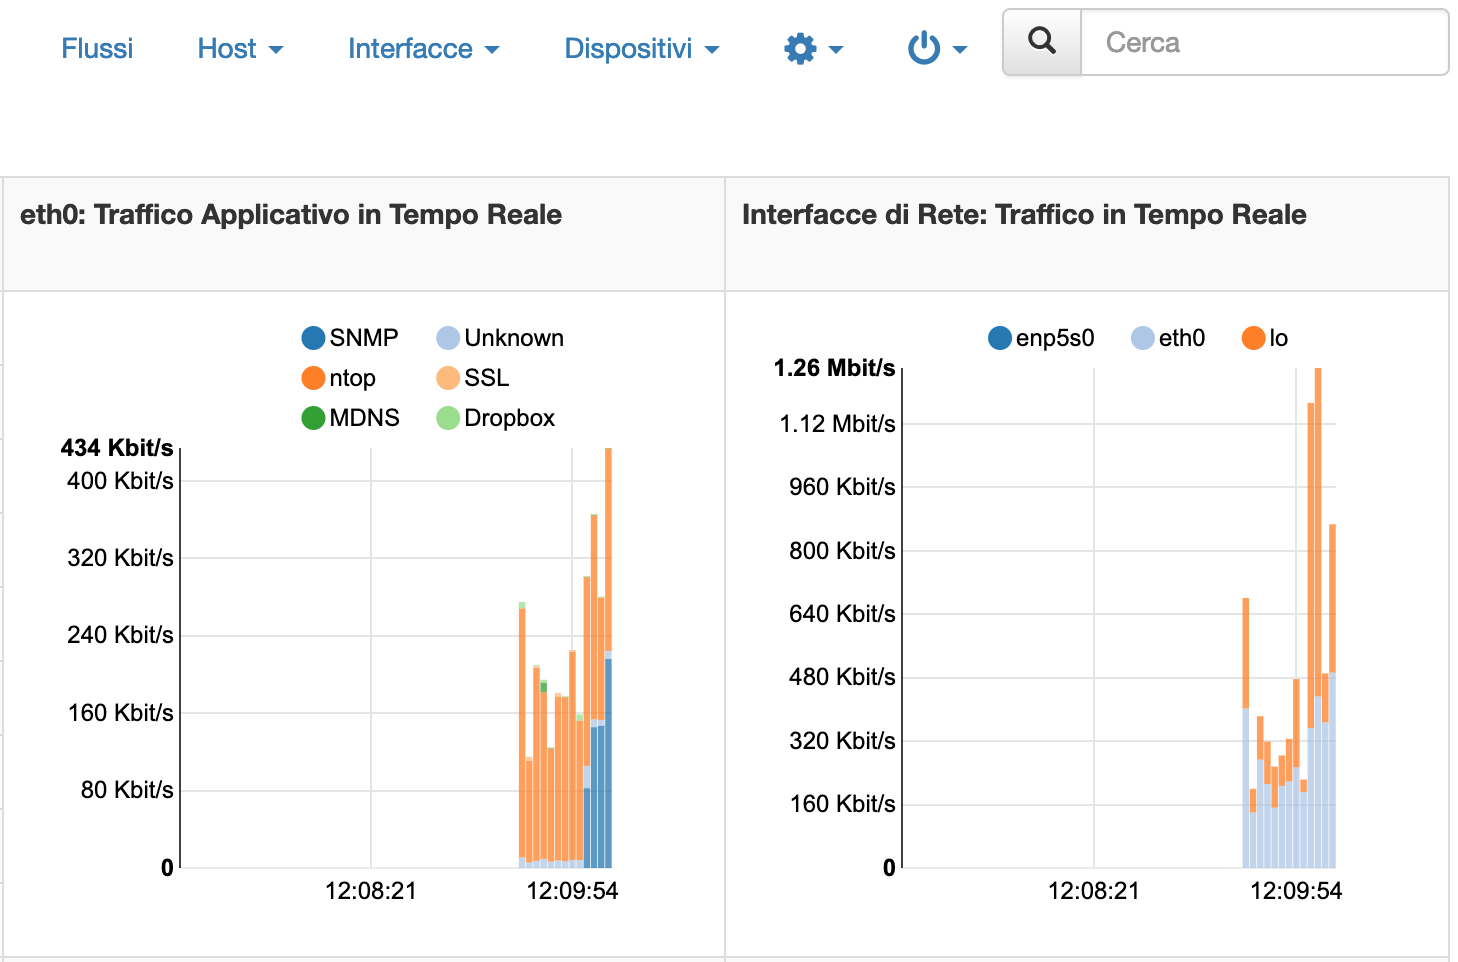Click the '640 Kbit/s' axis label
Image resolution: width=1458 pixels, height=962 pixels.
click(x=842, y=614)
